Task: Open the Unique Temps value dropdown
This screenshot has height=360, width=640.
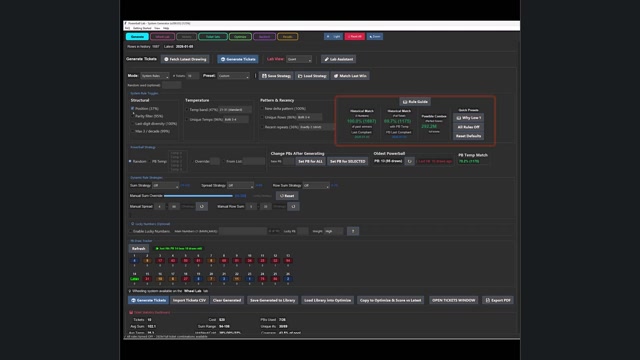Action: click(x=236, y=120)
